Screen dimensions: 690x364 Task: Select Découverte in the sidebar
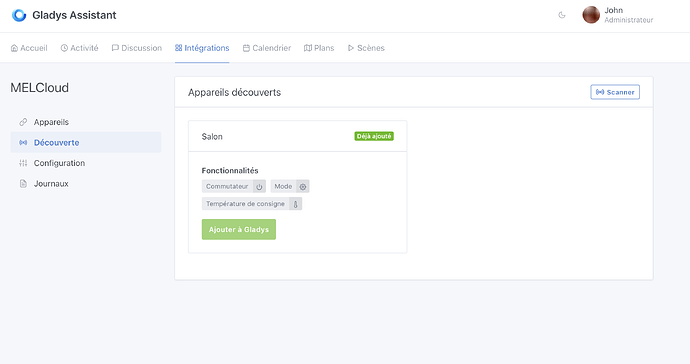[86, 143]
